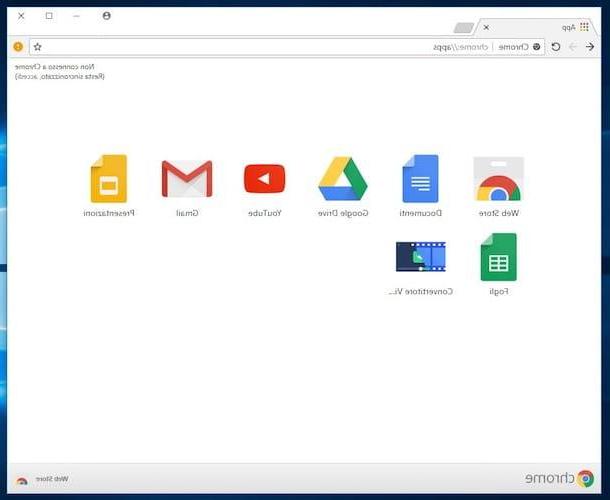Viewport: 610px width, 500px height.
Task: Bookmark this page with the star icon
Action: 37,47
